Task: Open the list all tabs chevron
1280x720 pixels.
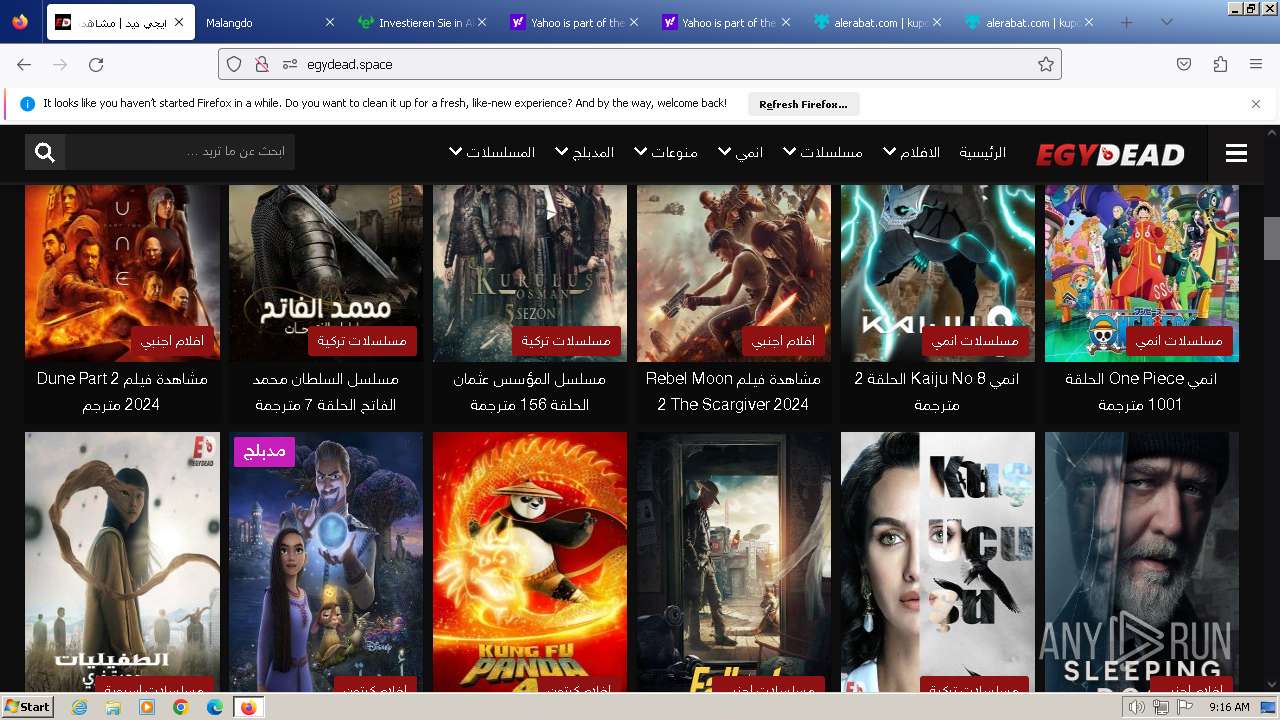Action: pyautogui.click(x=1166, y=22)
